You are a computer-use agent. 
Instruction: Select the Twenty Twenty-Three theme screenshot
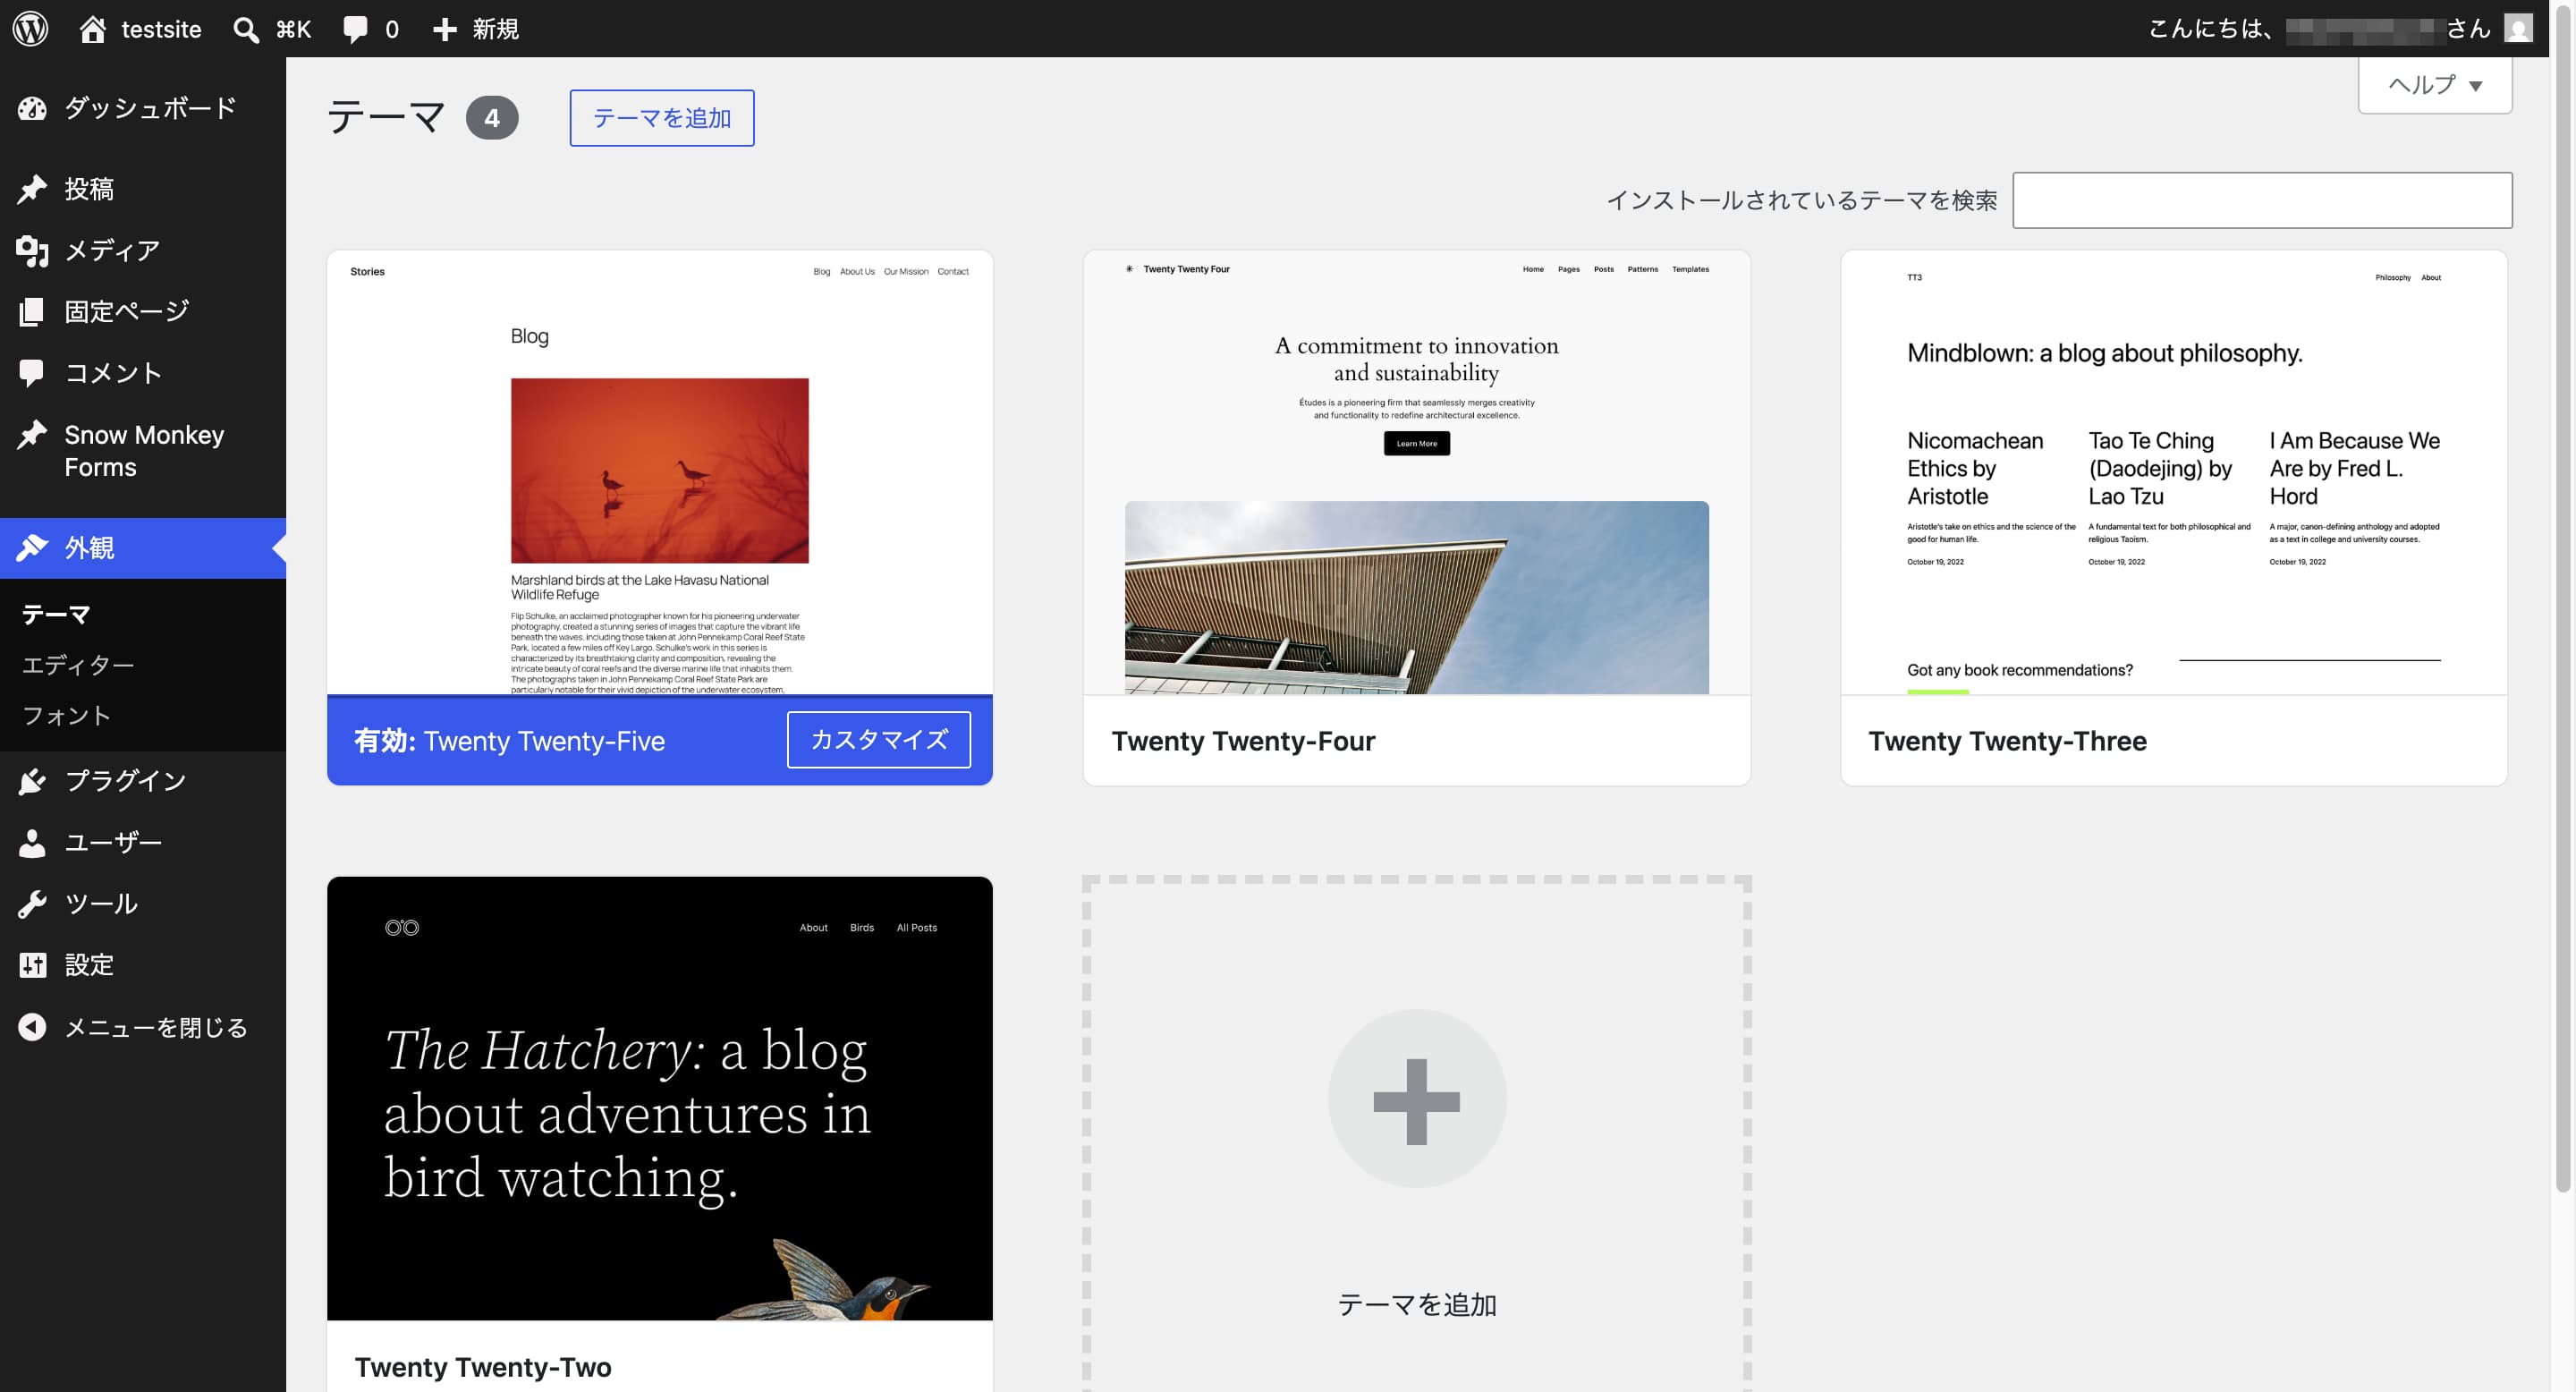tap(2174, 473)
